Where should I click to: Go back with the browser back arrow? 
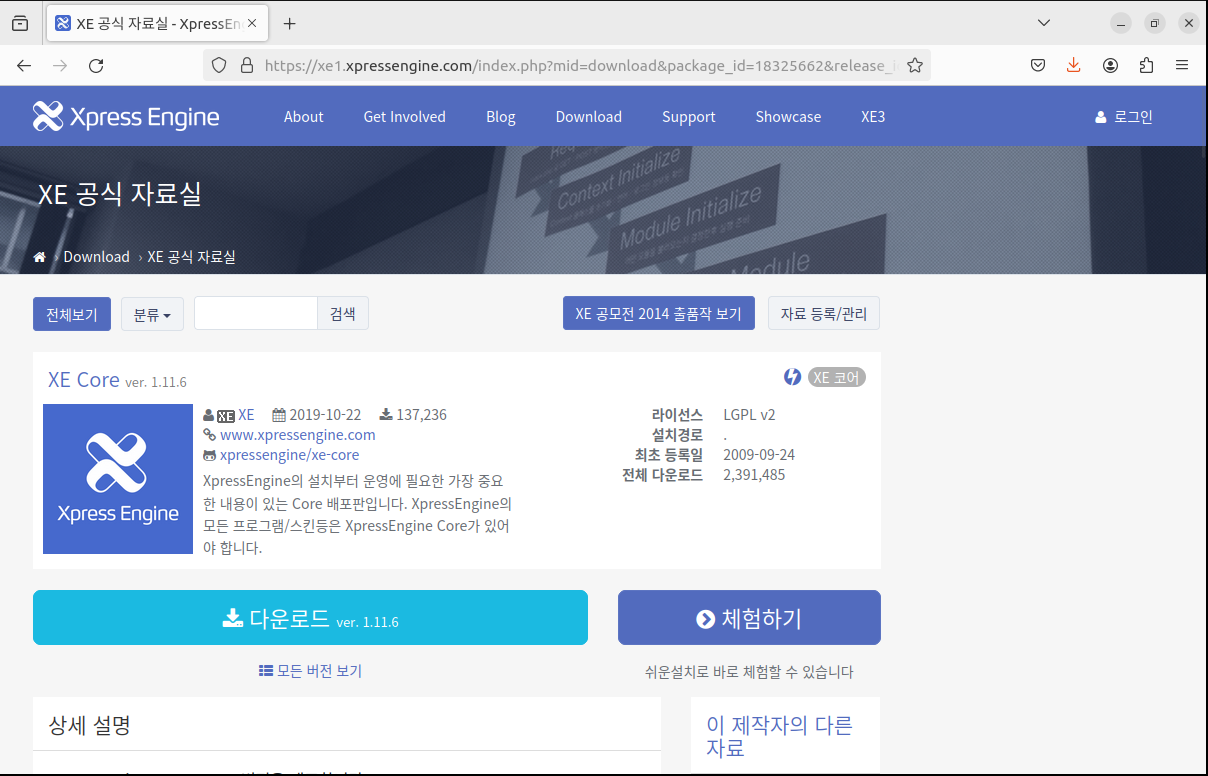pyautogui.click(x=24, y=66)
